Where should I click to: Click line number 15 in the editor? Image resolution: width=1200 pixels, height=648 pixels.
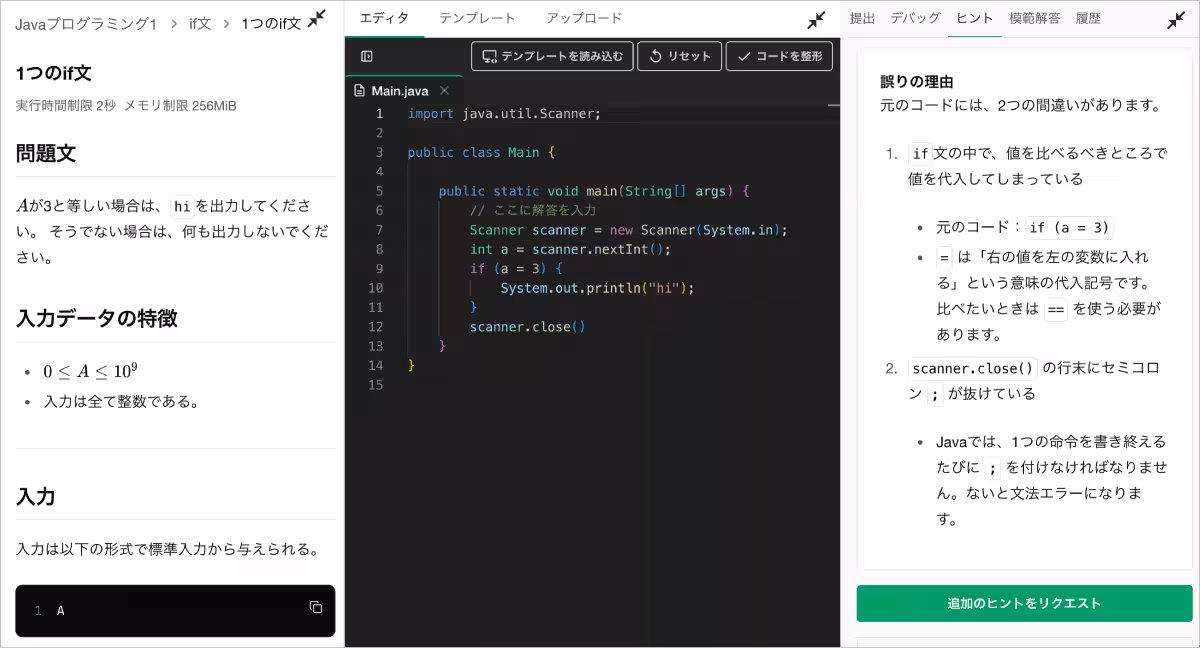click(x=376, y=384)
